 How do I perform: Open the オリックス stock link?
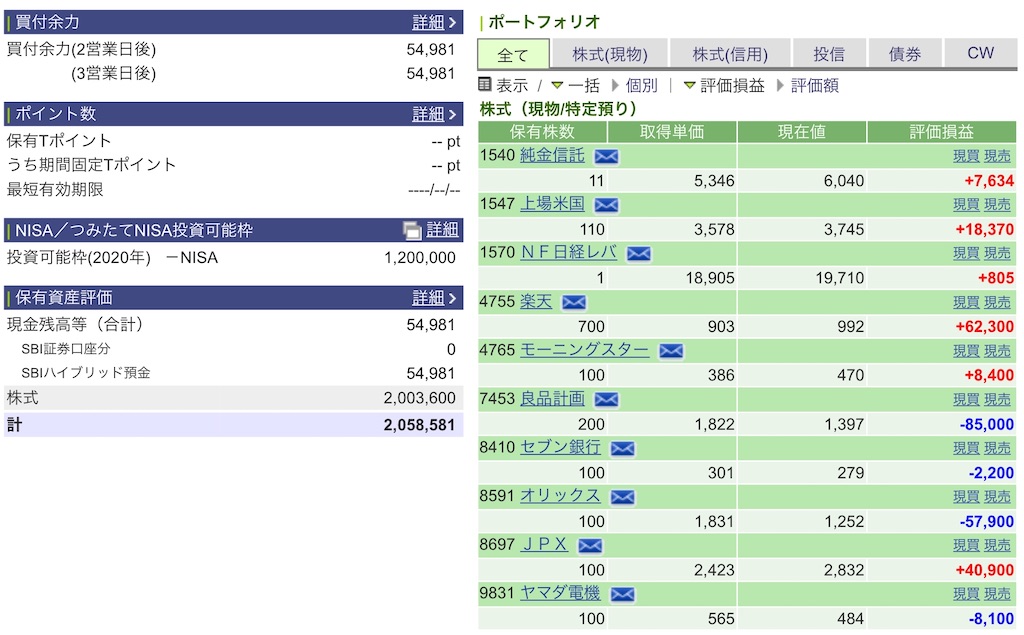pos(560,495)
